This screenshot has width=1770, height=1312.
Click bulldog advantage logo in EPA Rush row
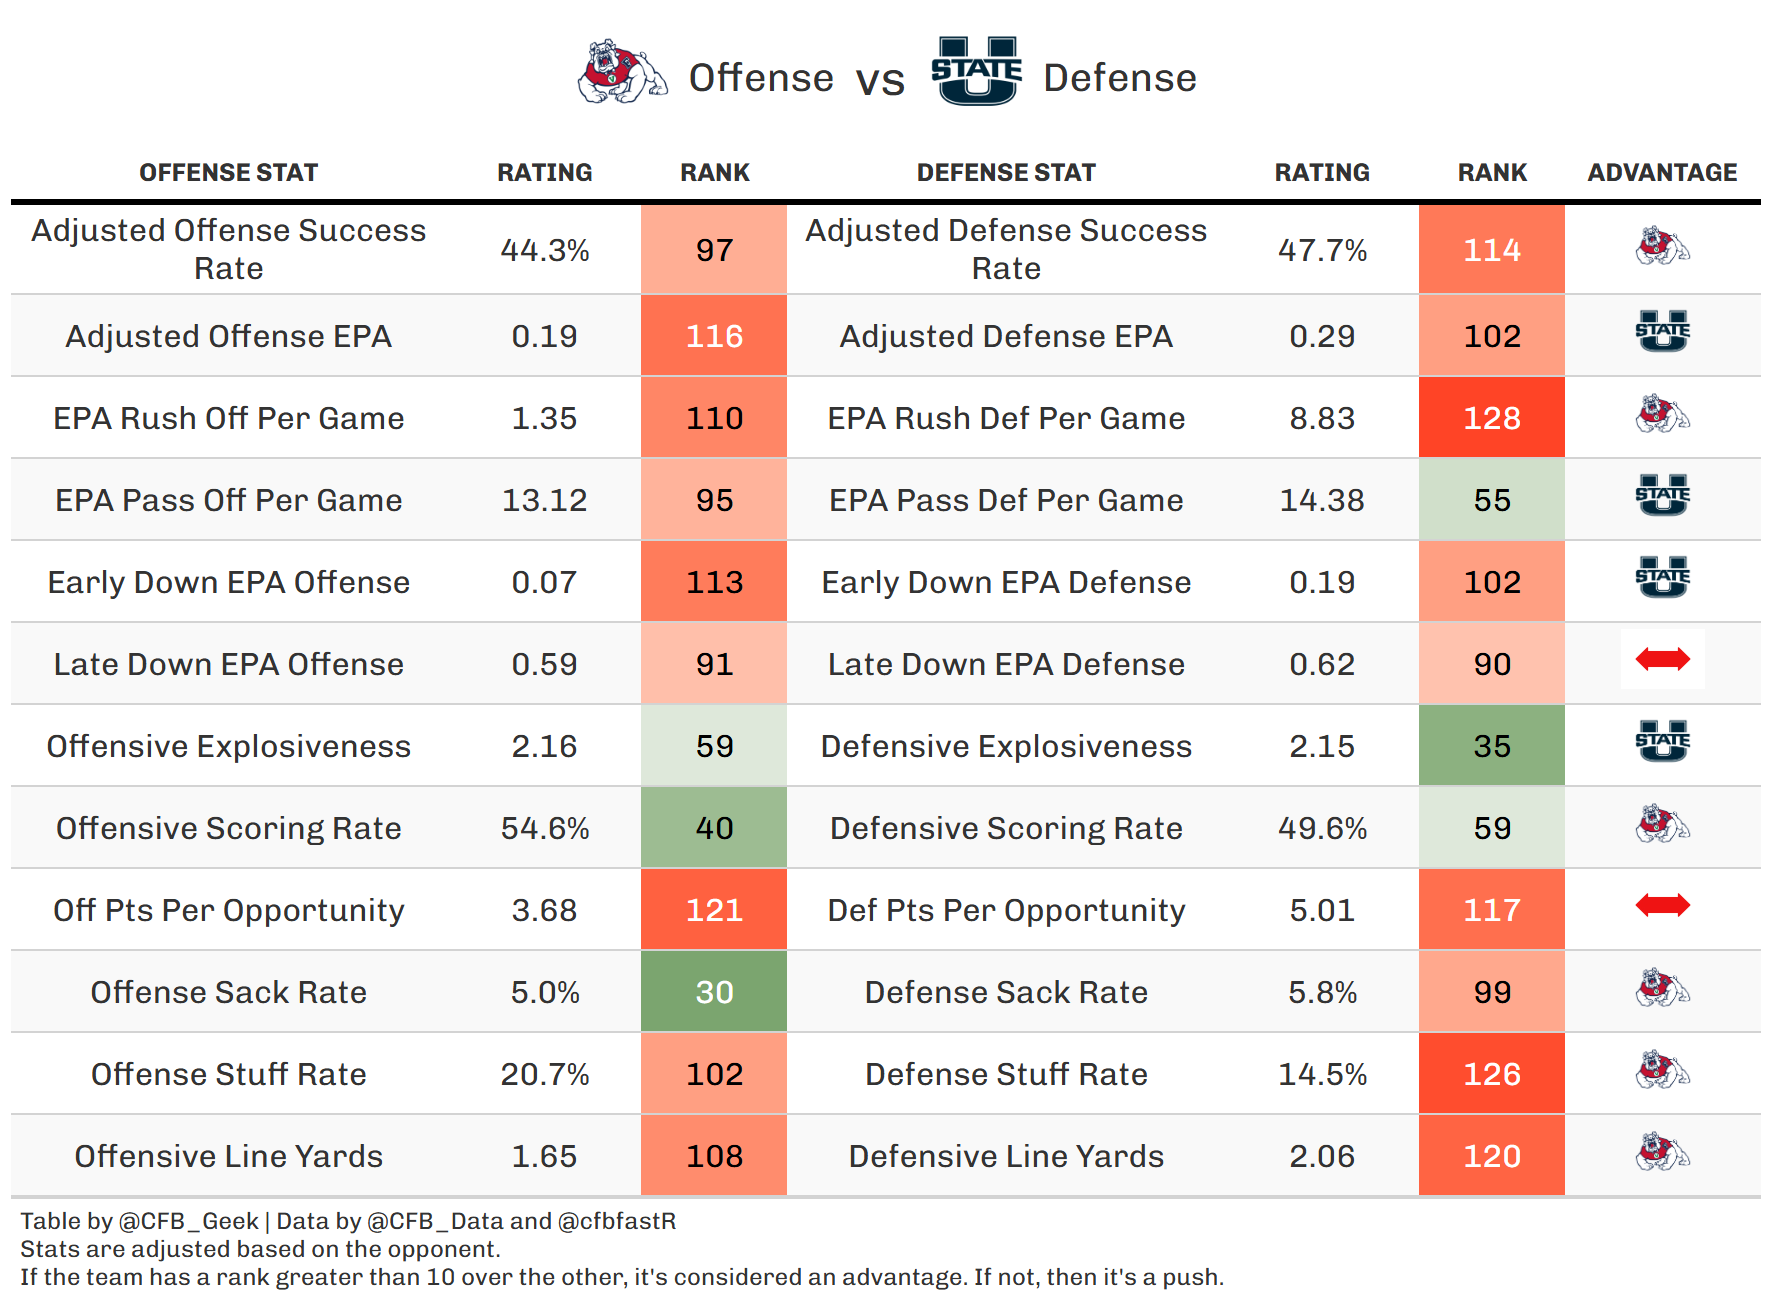click(1662, 414)
